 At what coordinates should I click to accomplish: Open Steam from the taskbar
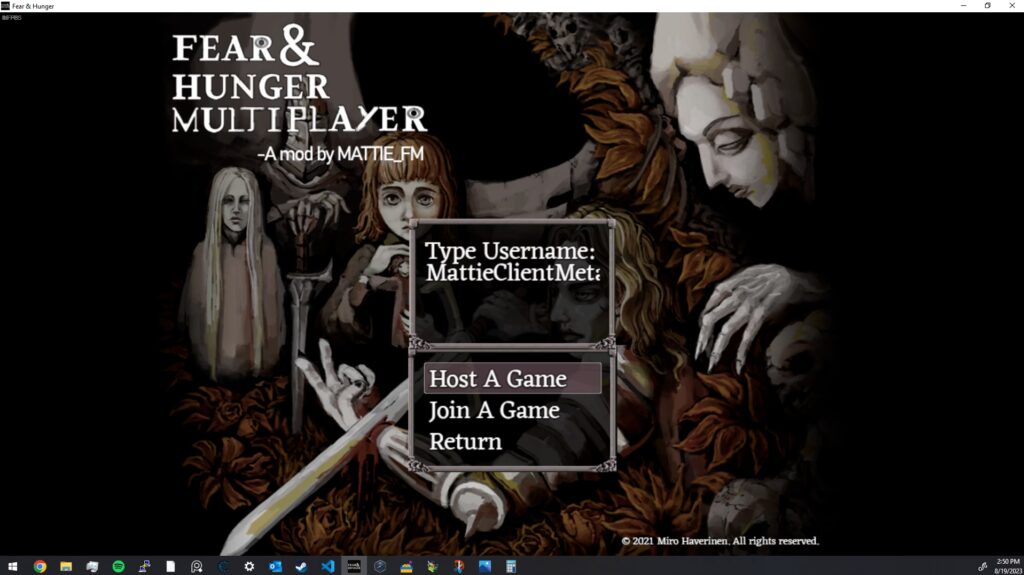pyautogui.click(x=301, y=567)
